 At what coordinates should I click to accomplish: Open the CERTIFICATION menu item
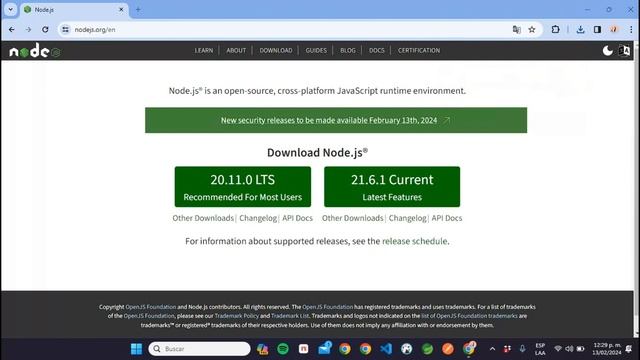point(419,51)
